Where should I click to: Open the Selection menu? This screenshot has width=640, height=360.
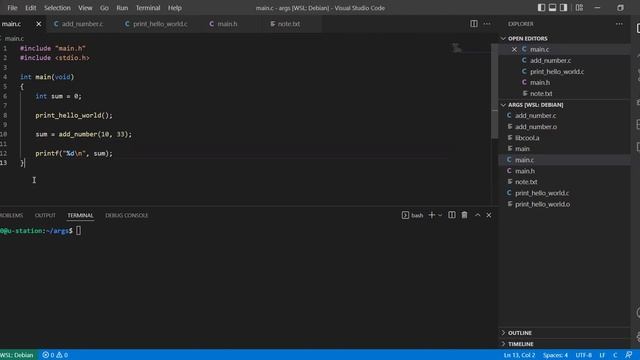click(x=57, y=8)
